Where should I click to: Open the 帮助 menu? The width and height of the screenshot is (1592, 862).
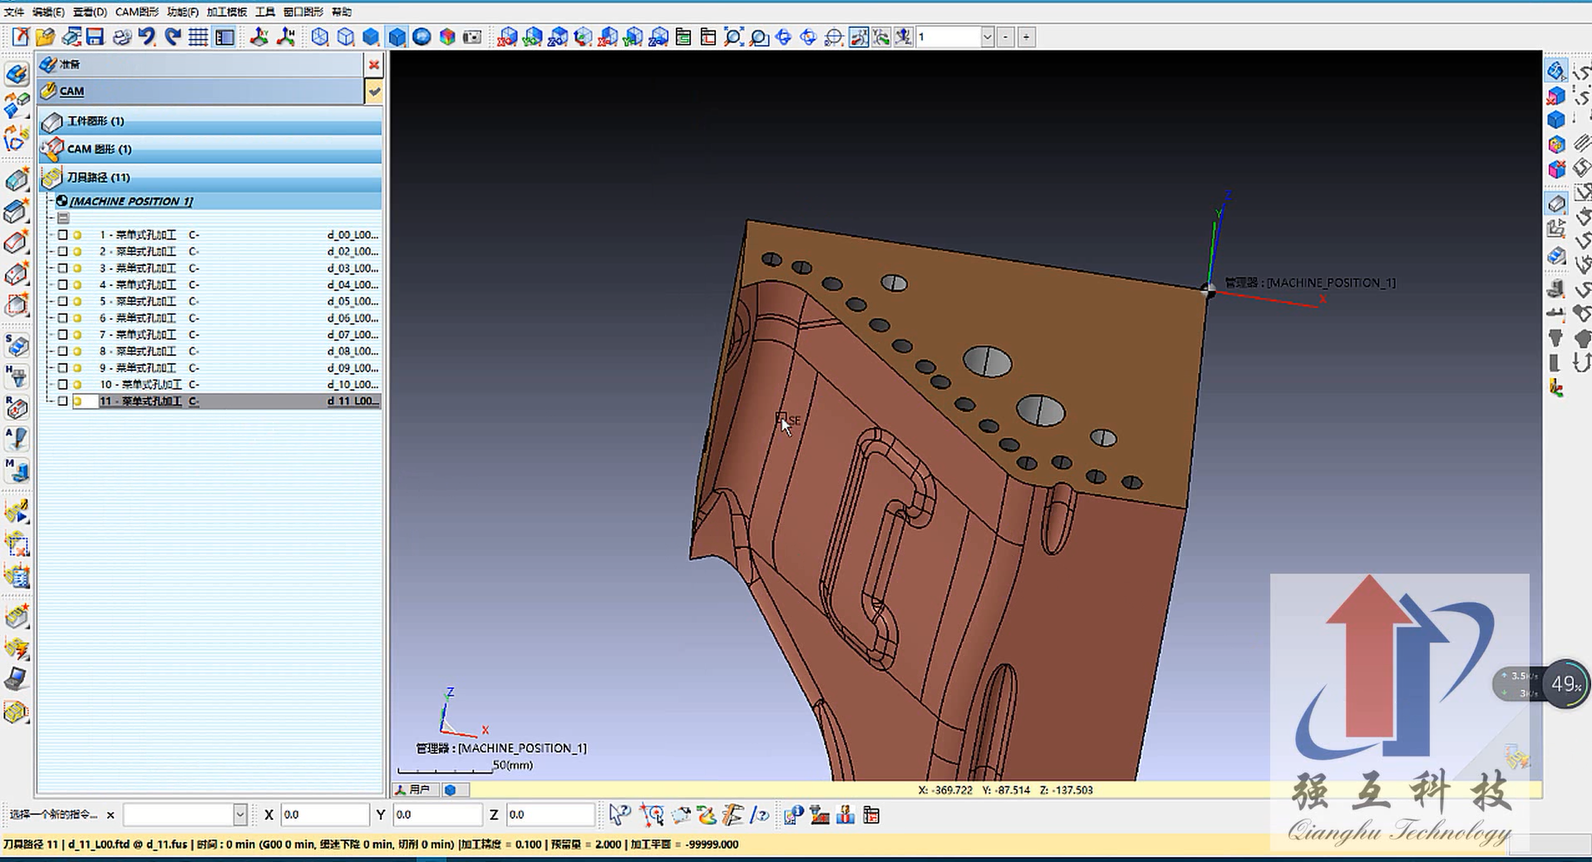coord(341,12)
